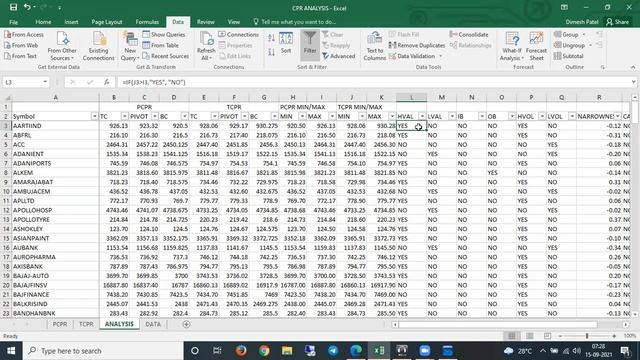Click the Windows Start button
Screen dimensions: 640x360
click(11, 351)
